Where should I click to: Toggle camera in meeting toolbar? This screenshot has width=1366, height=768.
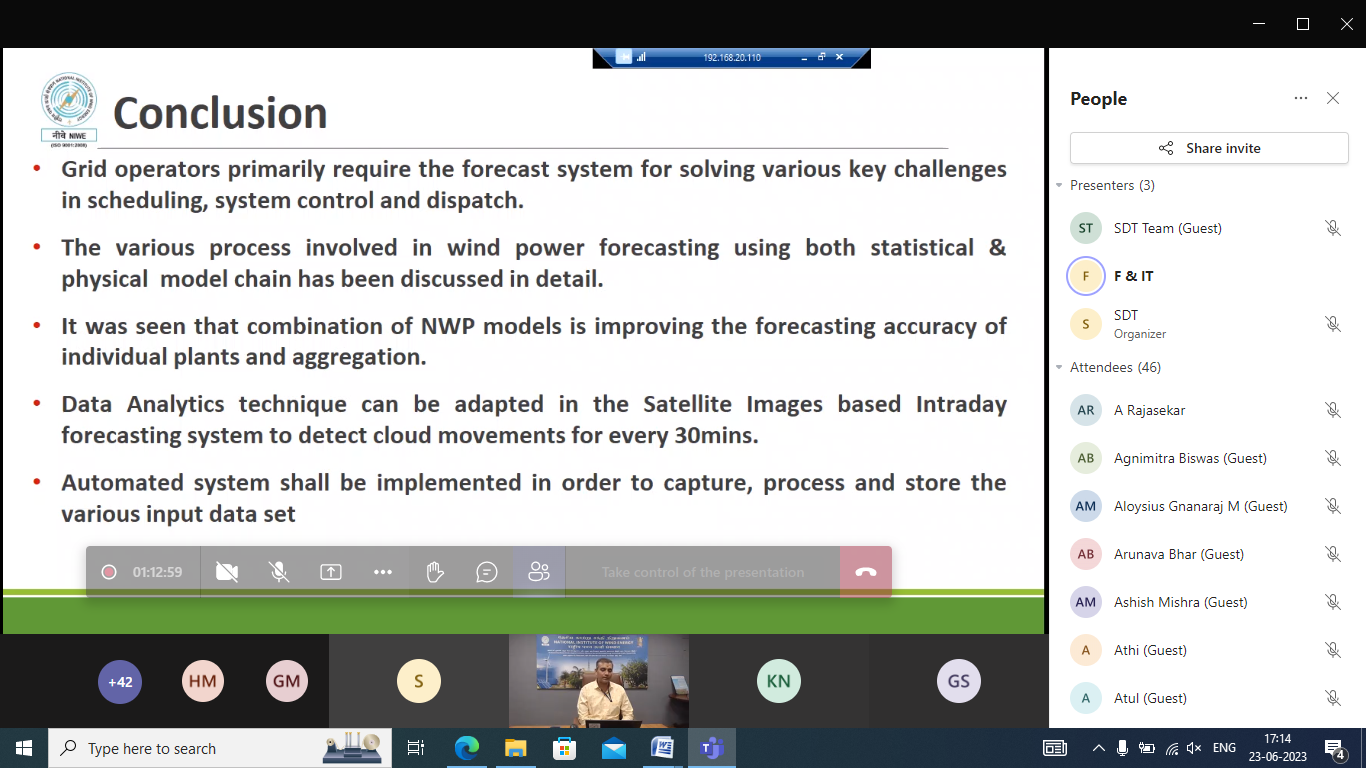(227, 572)
